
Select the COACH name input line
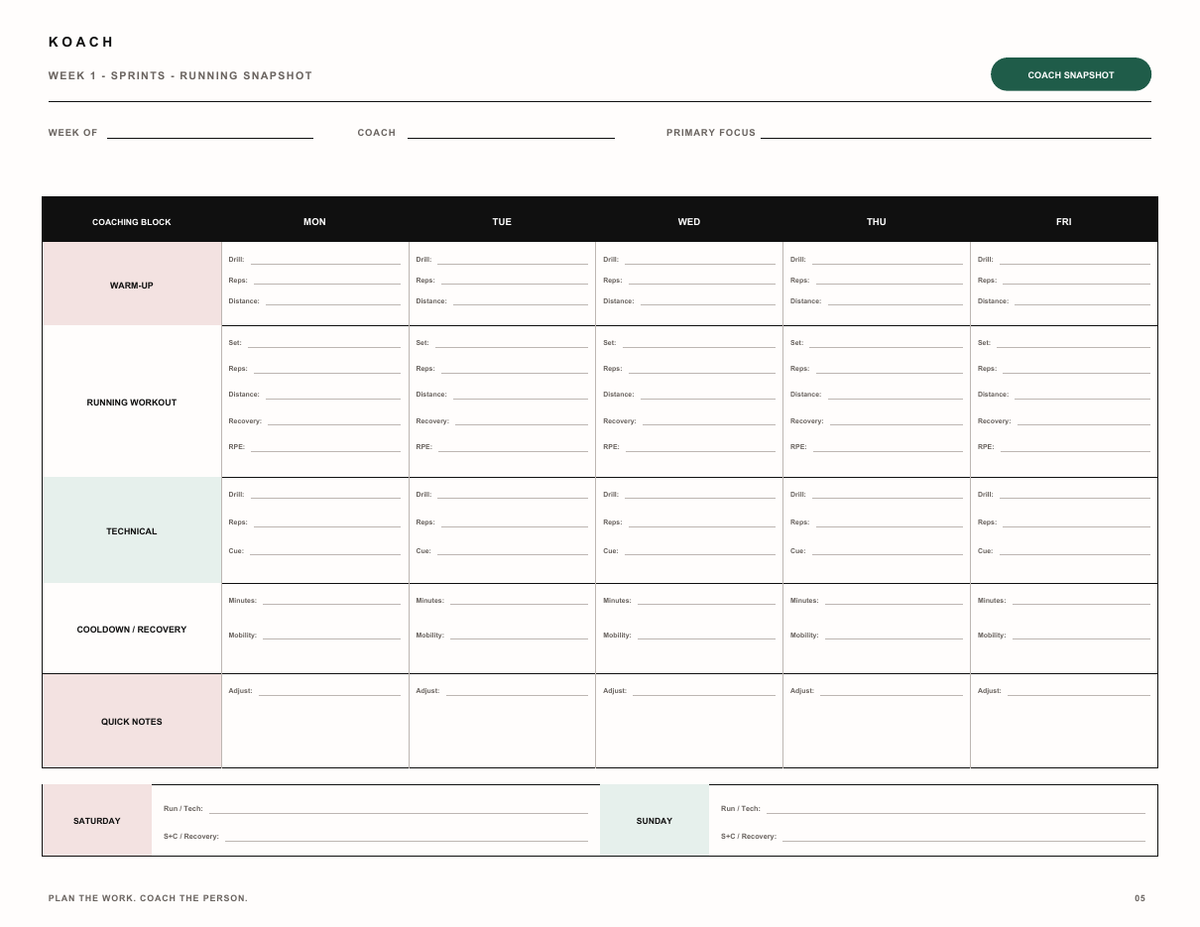tap(511, 133)
